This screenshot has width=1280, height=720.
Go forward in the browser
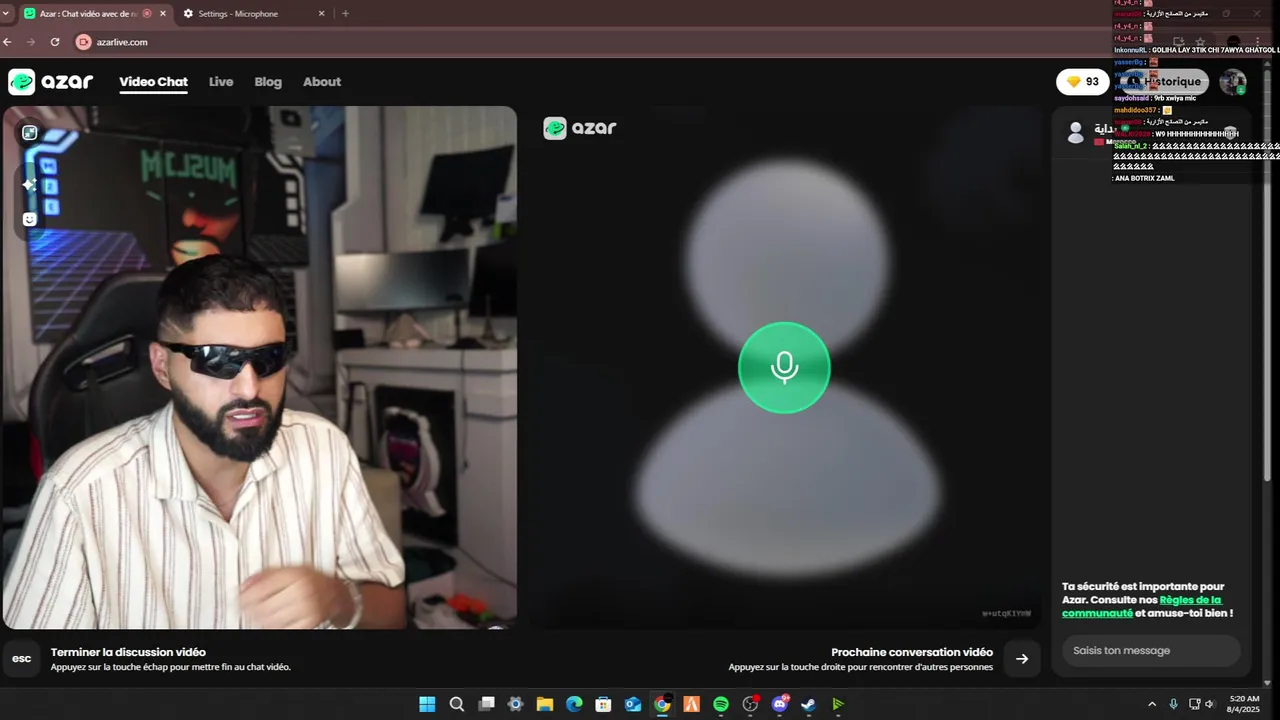click(31, 42)
